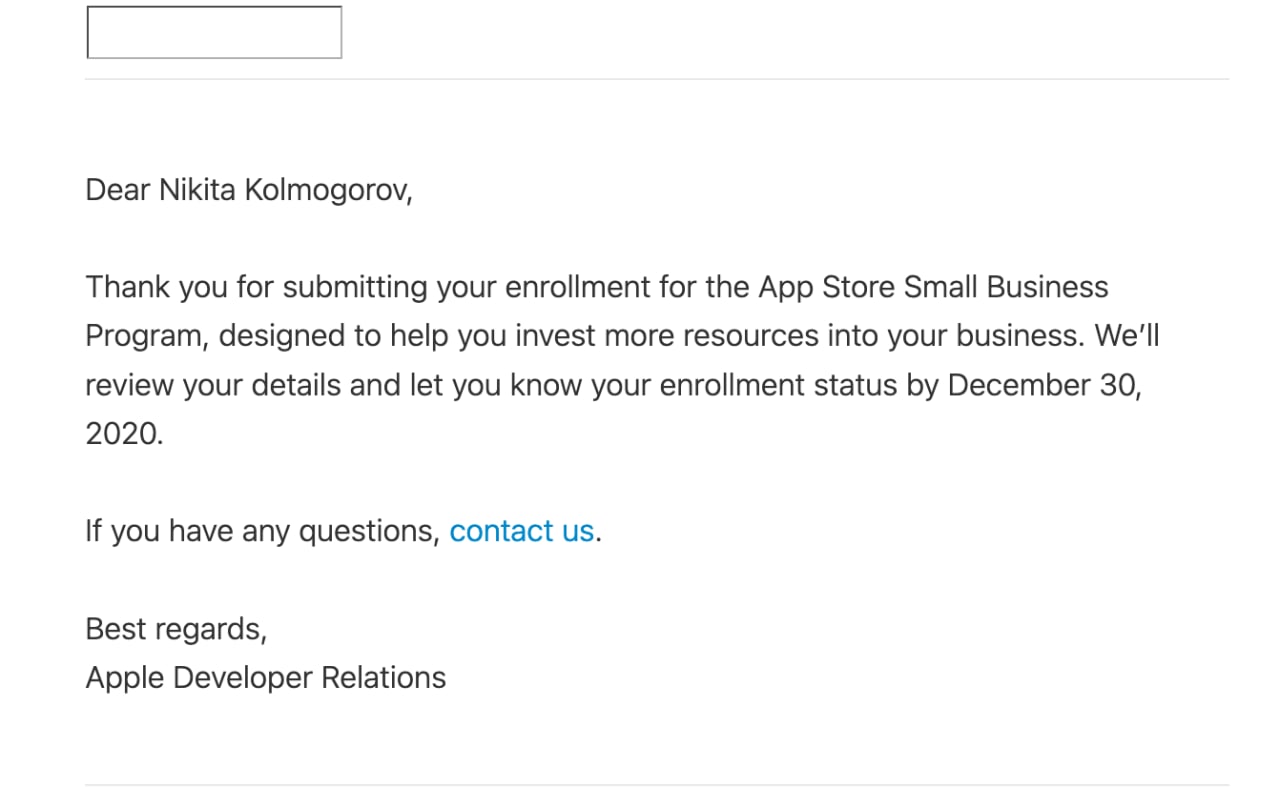Click the Apple Developer Relations signature
This screenshot has width=1280, height=787.
point(266,678)
